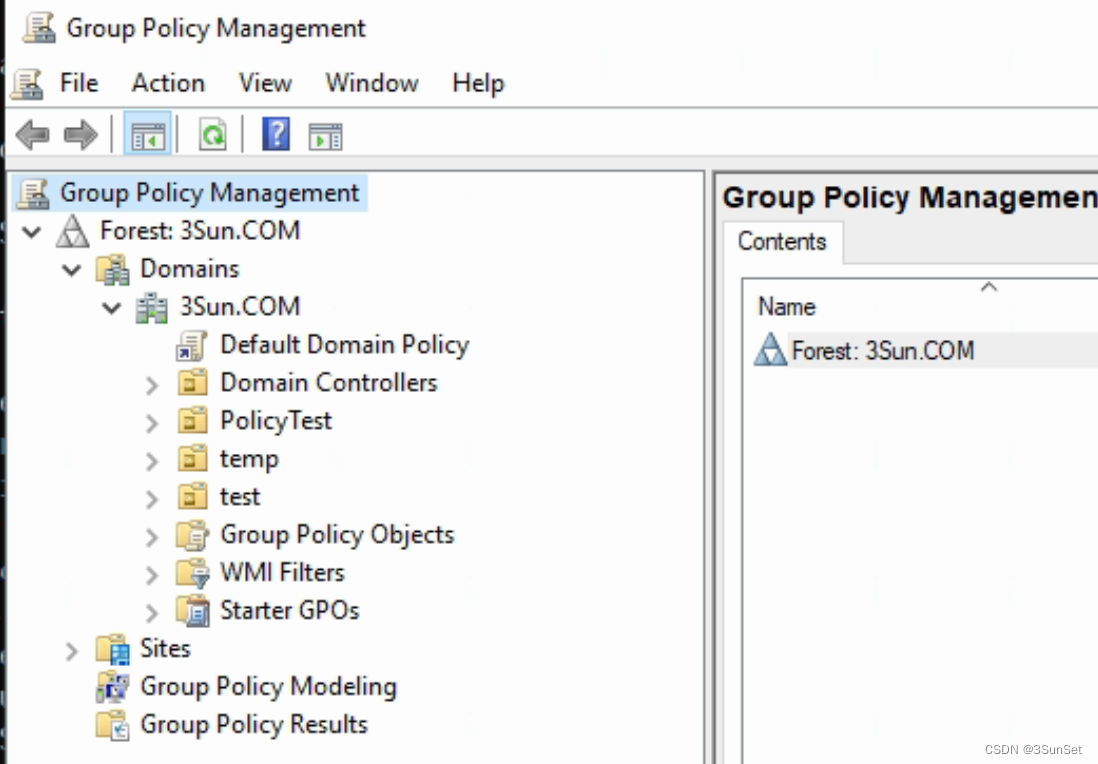This screenshot has height=764, width=1098.
Task: Select the PolicyTest organizational unit
Action: click(x=275, y=421)
